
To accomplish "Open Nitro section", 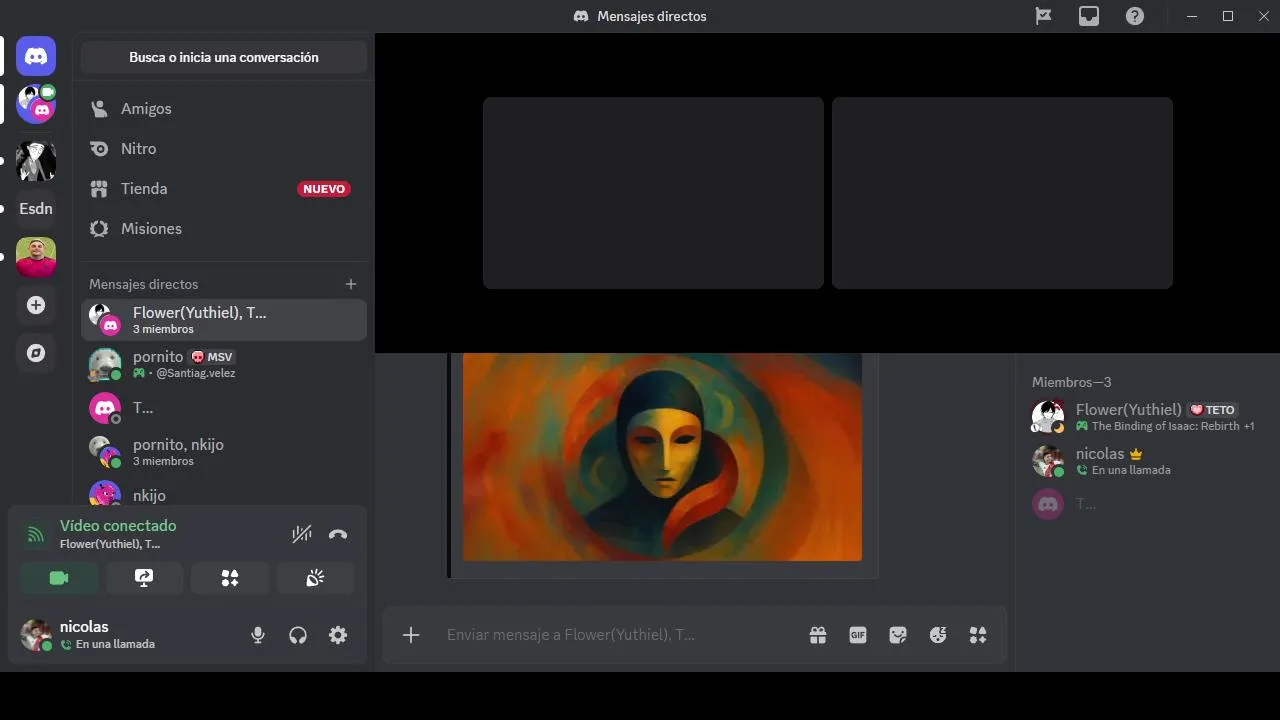I will [224, 148].
